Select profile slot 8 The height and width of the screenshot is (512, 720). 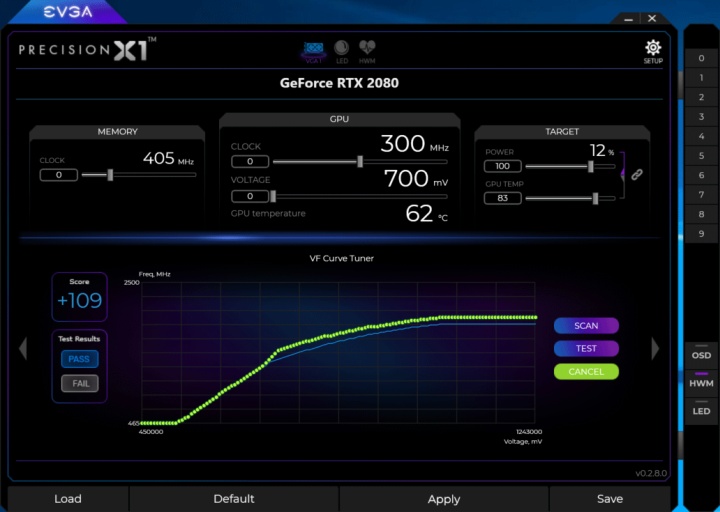pyautogui.click(x=701, y=214)
